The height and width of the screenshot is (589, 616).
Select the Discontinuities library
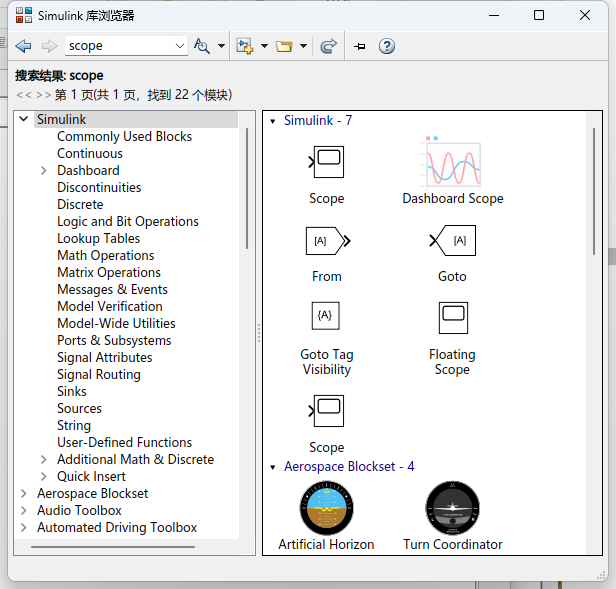[x=99, y=187]
